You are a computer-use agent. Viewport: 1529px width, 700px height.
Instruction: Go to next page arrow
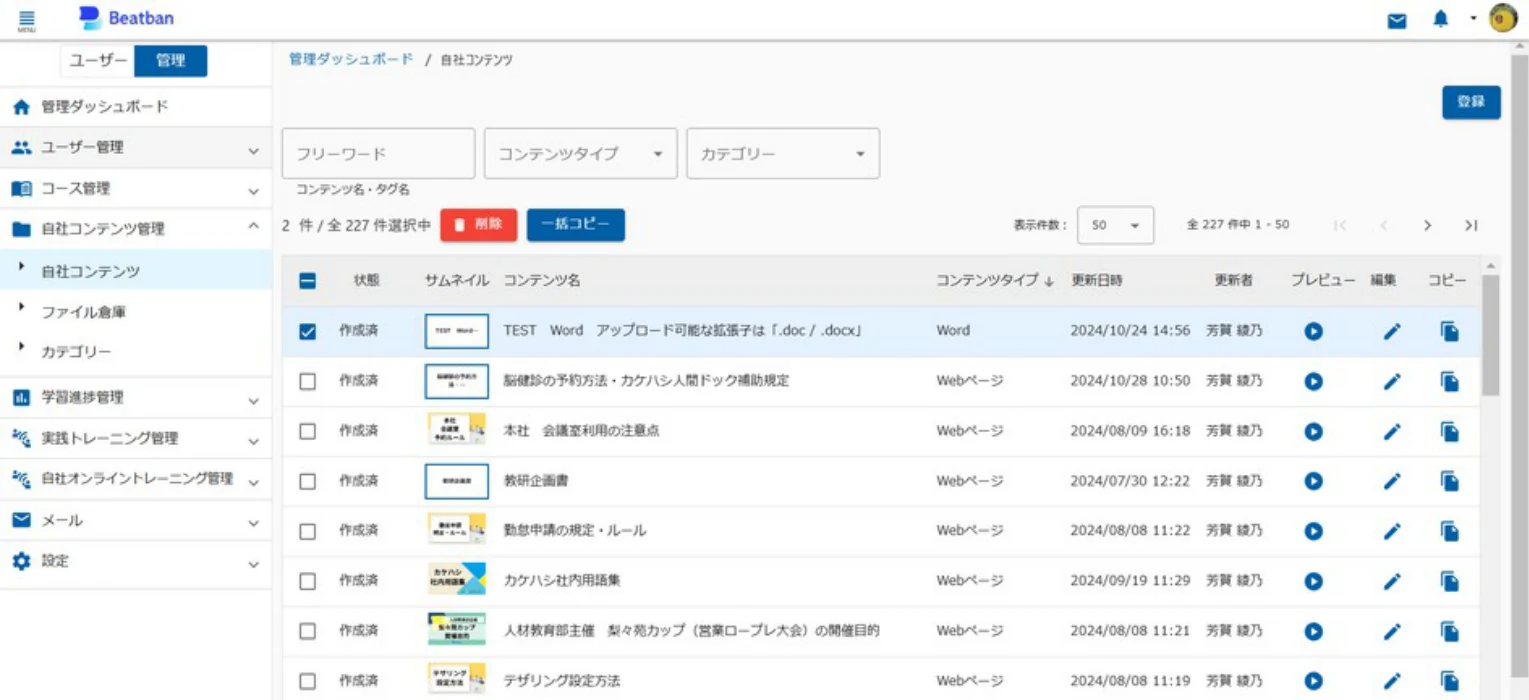click(1428, 225)
